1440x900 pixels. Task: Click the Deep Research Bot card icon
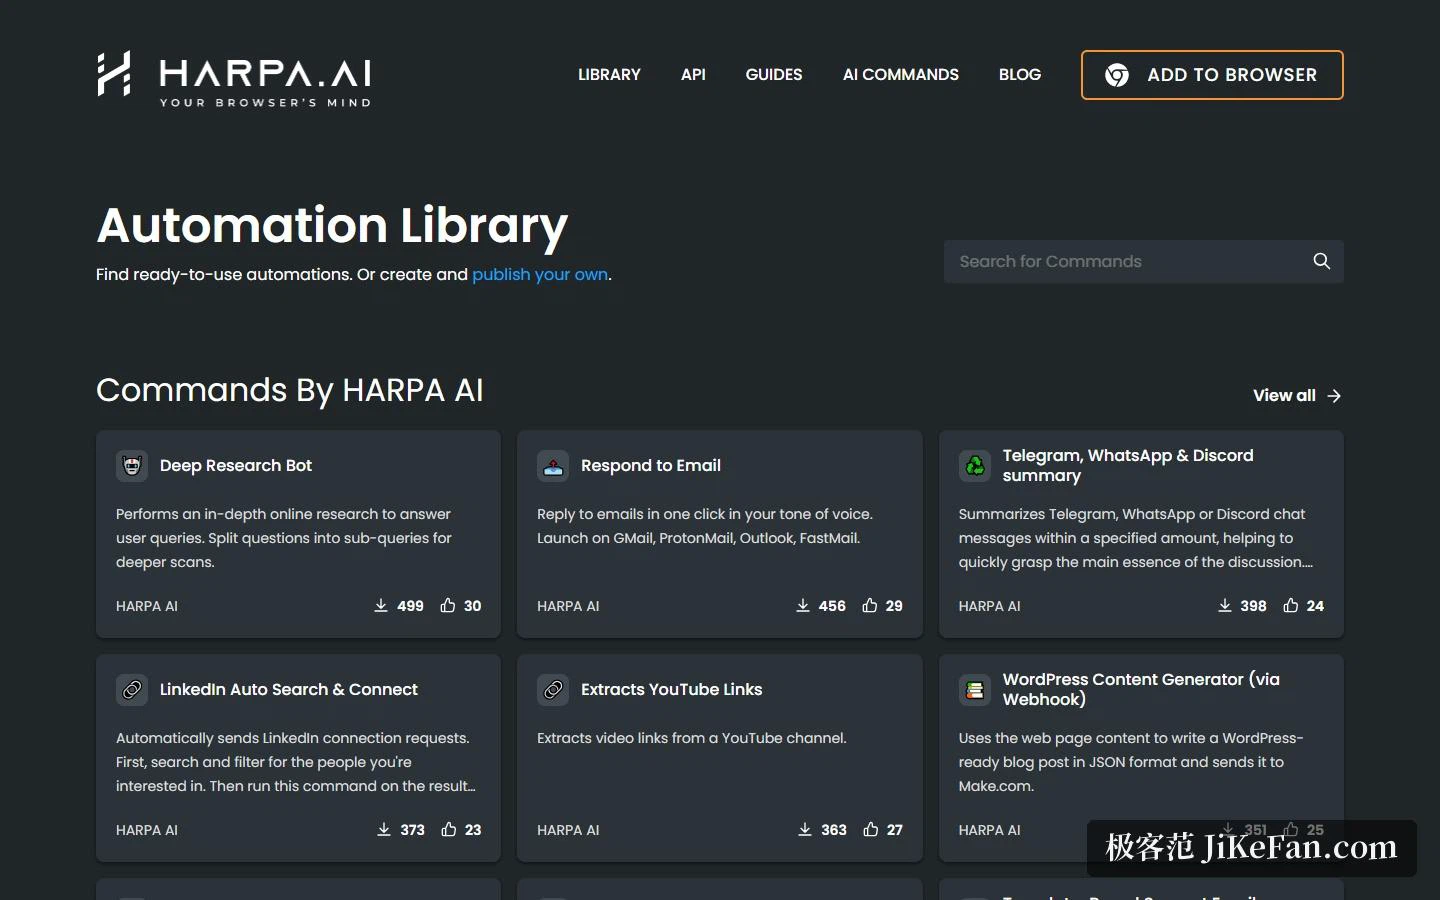pos(132,466)
